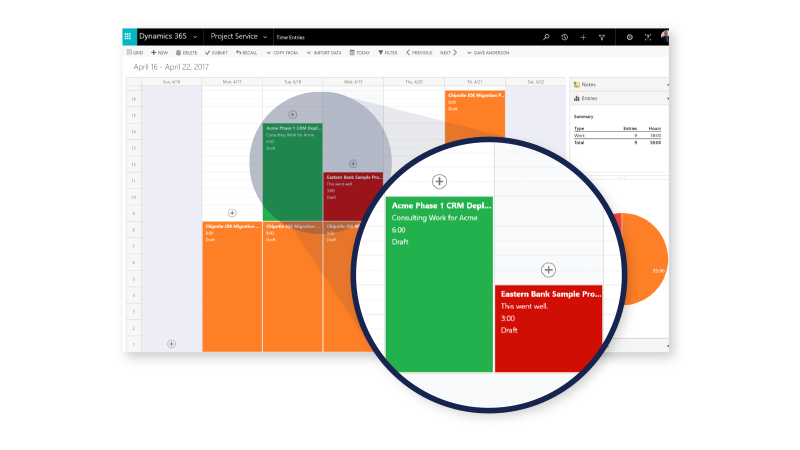Expand the Notes panel header
Viewport: 800px width, 450px height.
[618, 84]
